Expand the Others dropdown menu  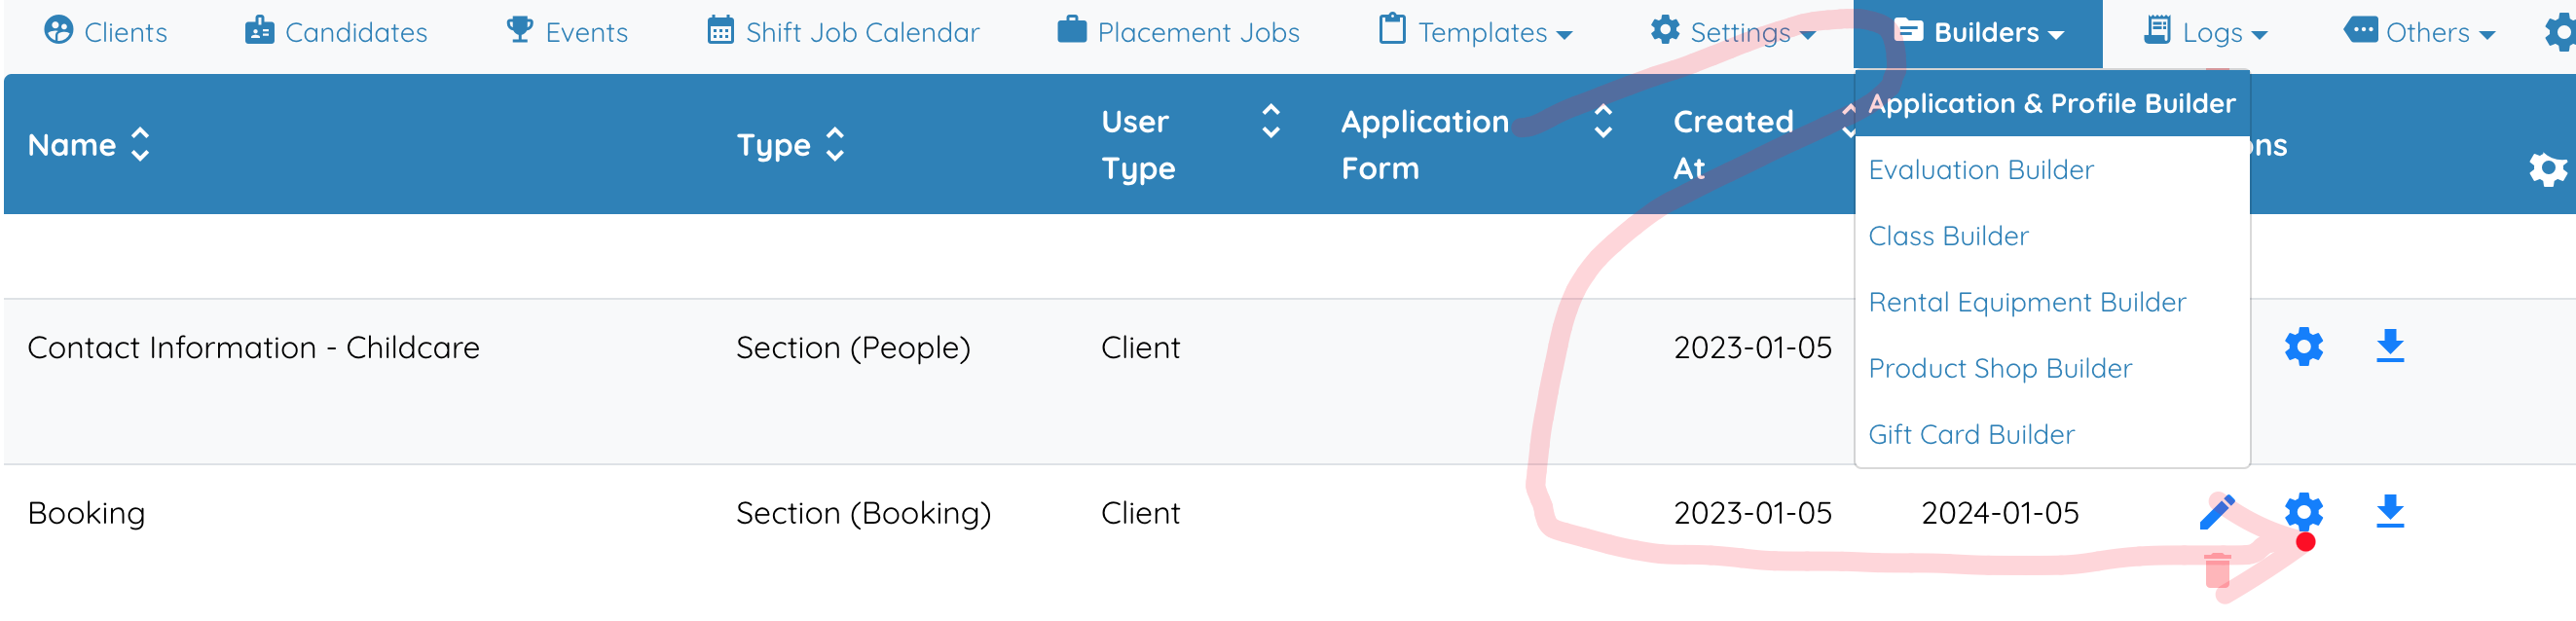pos(2419,32)
